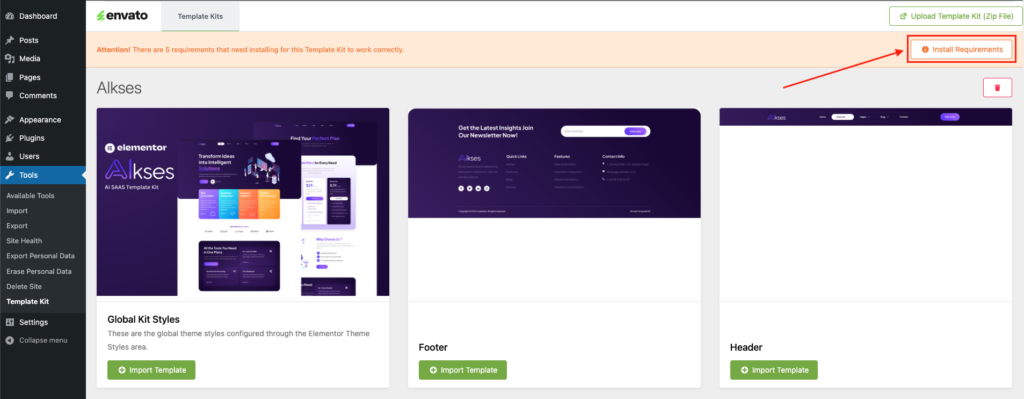Click the Media icon in sidebar
Viewport: 1024px width, 399px height.
10,59
